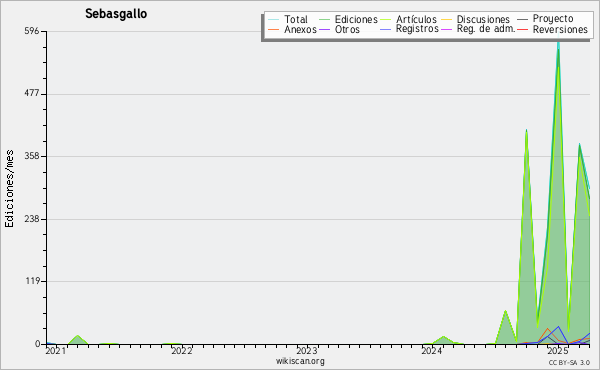
Task: Click the Proyecto legend entry
Action: click(553, 19)
